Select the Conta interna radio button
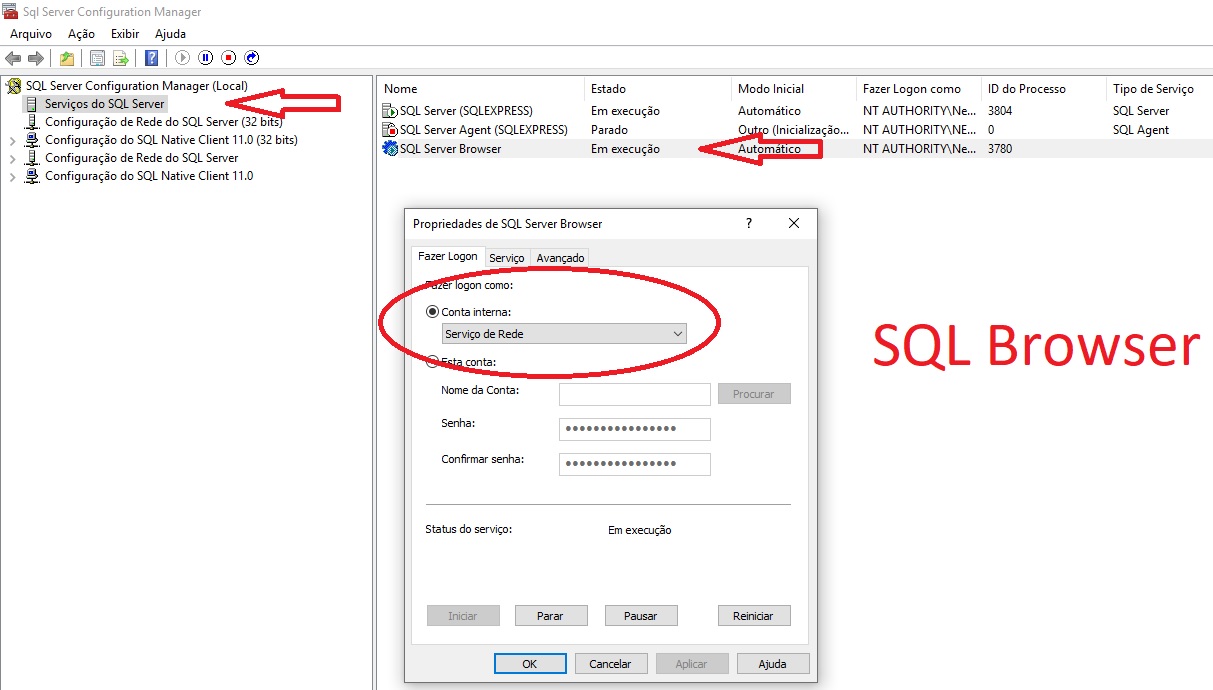 point(432,312)
